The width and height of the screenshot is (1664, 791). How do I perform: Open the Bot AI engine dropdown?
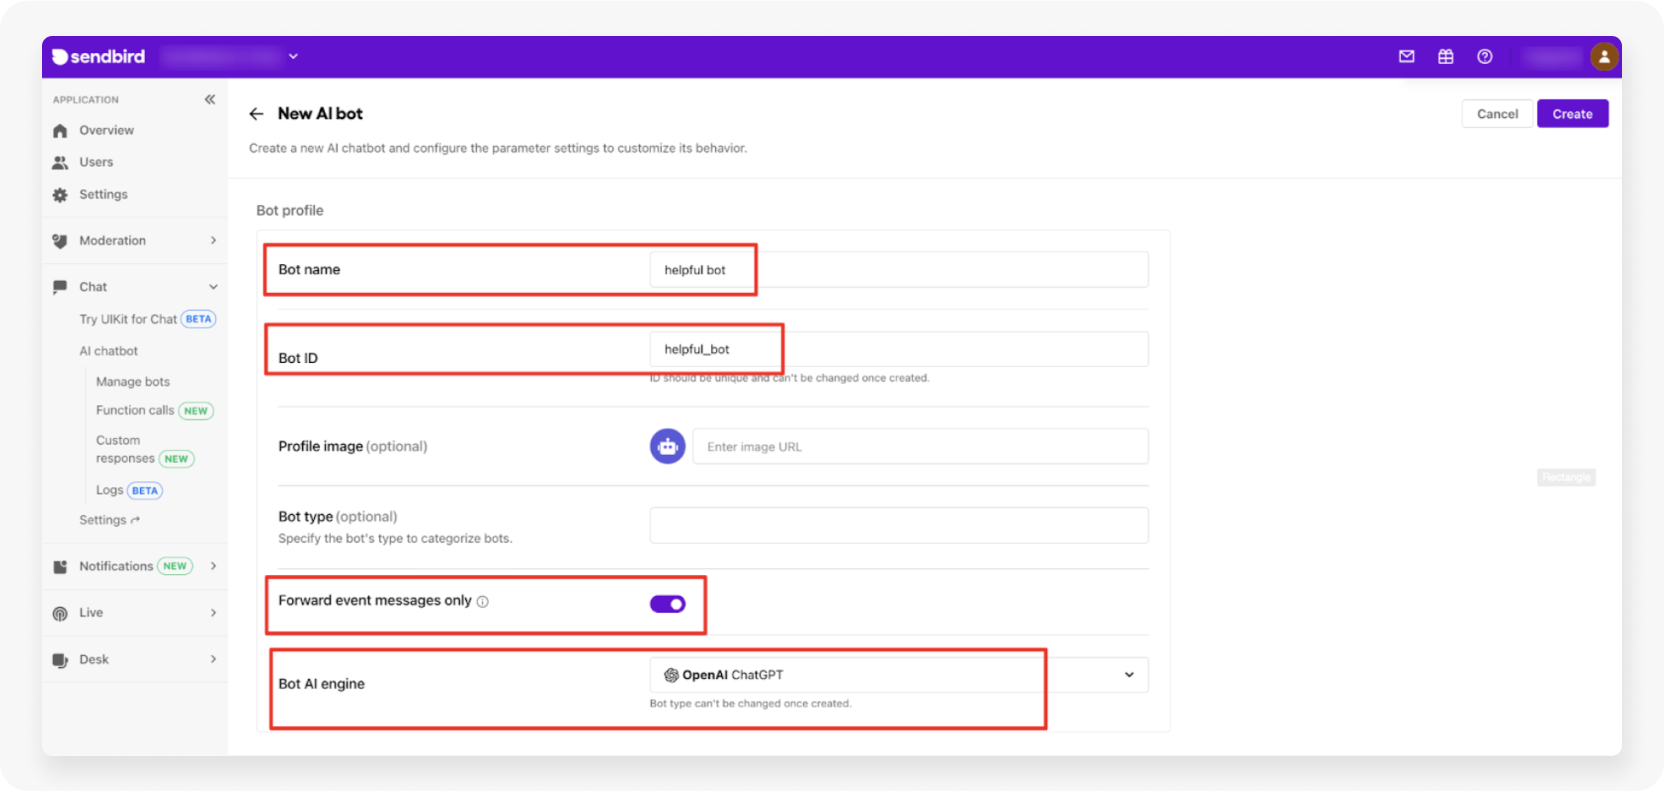coord(1129,675)
